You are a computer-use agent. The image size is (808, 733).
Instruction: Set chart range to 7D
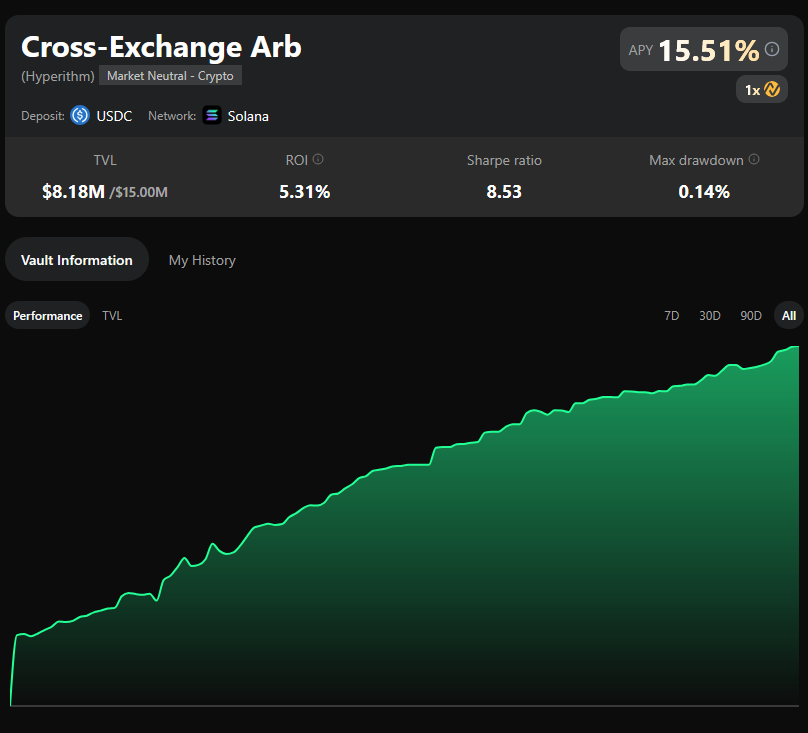click(671, 315)
